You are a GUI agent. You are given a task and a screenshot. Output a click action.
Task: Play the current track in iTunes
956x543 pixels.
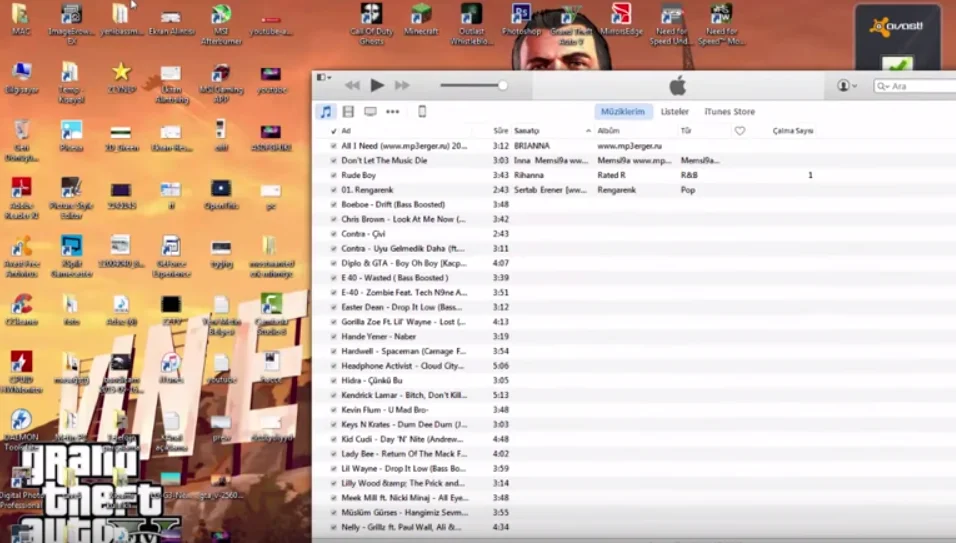377,85
